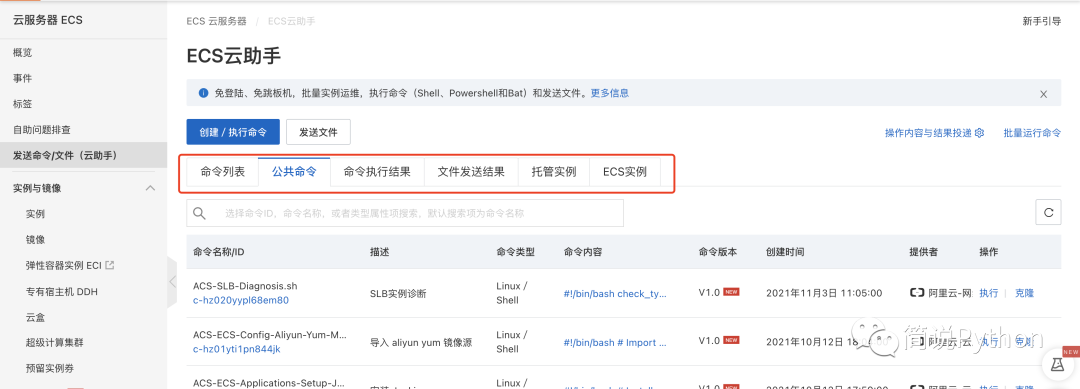Open 事件 in the sidebar
This screenshot has width=1080, height=389.
pos(23,78)
